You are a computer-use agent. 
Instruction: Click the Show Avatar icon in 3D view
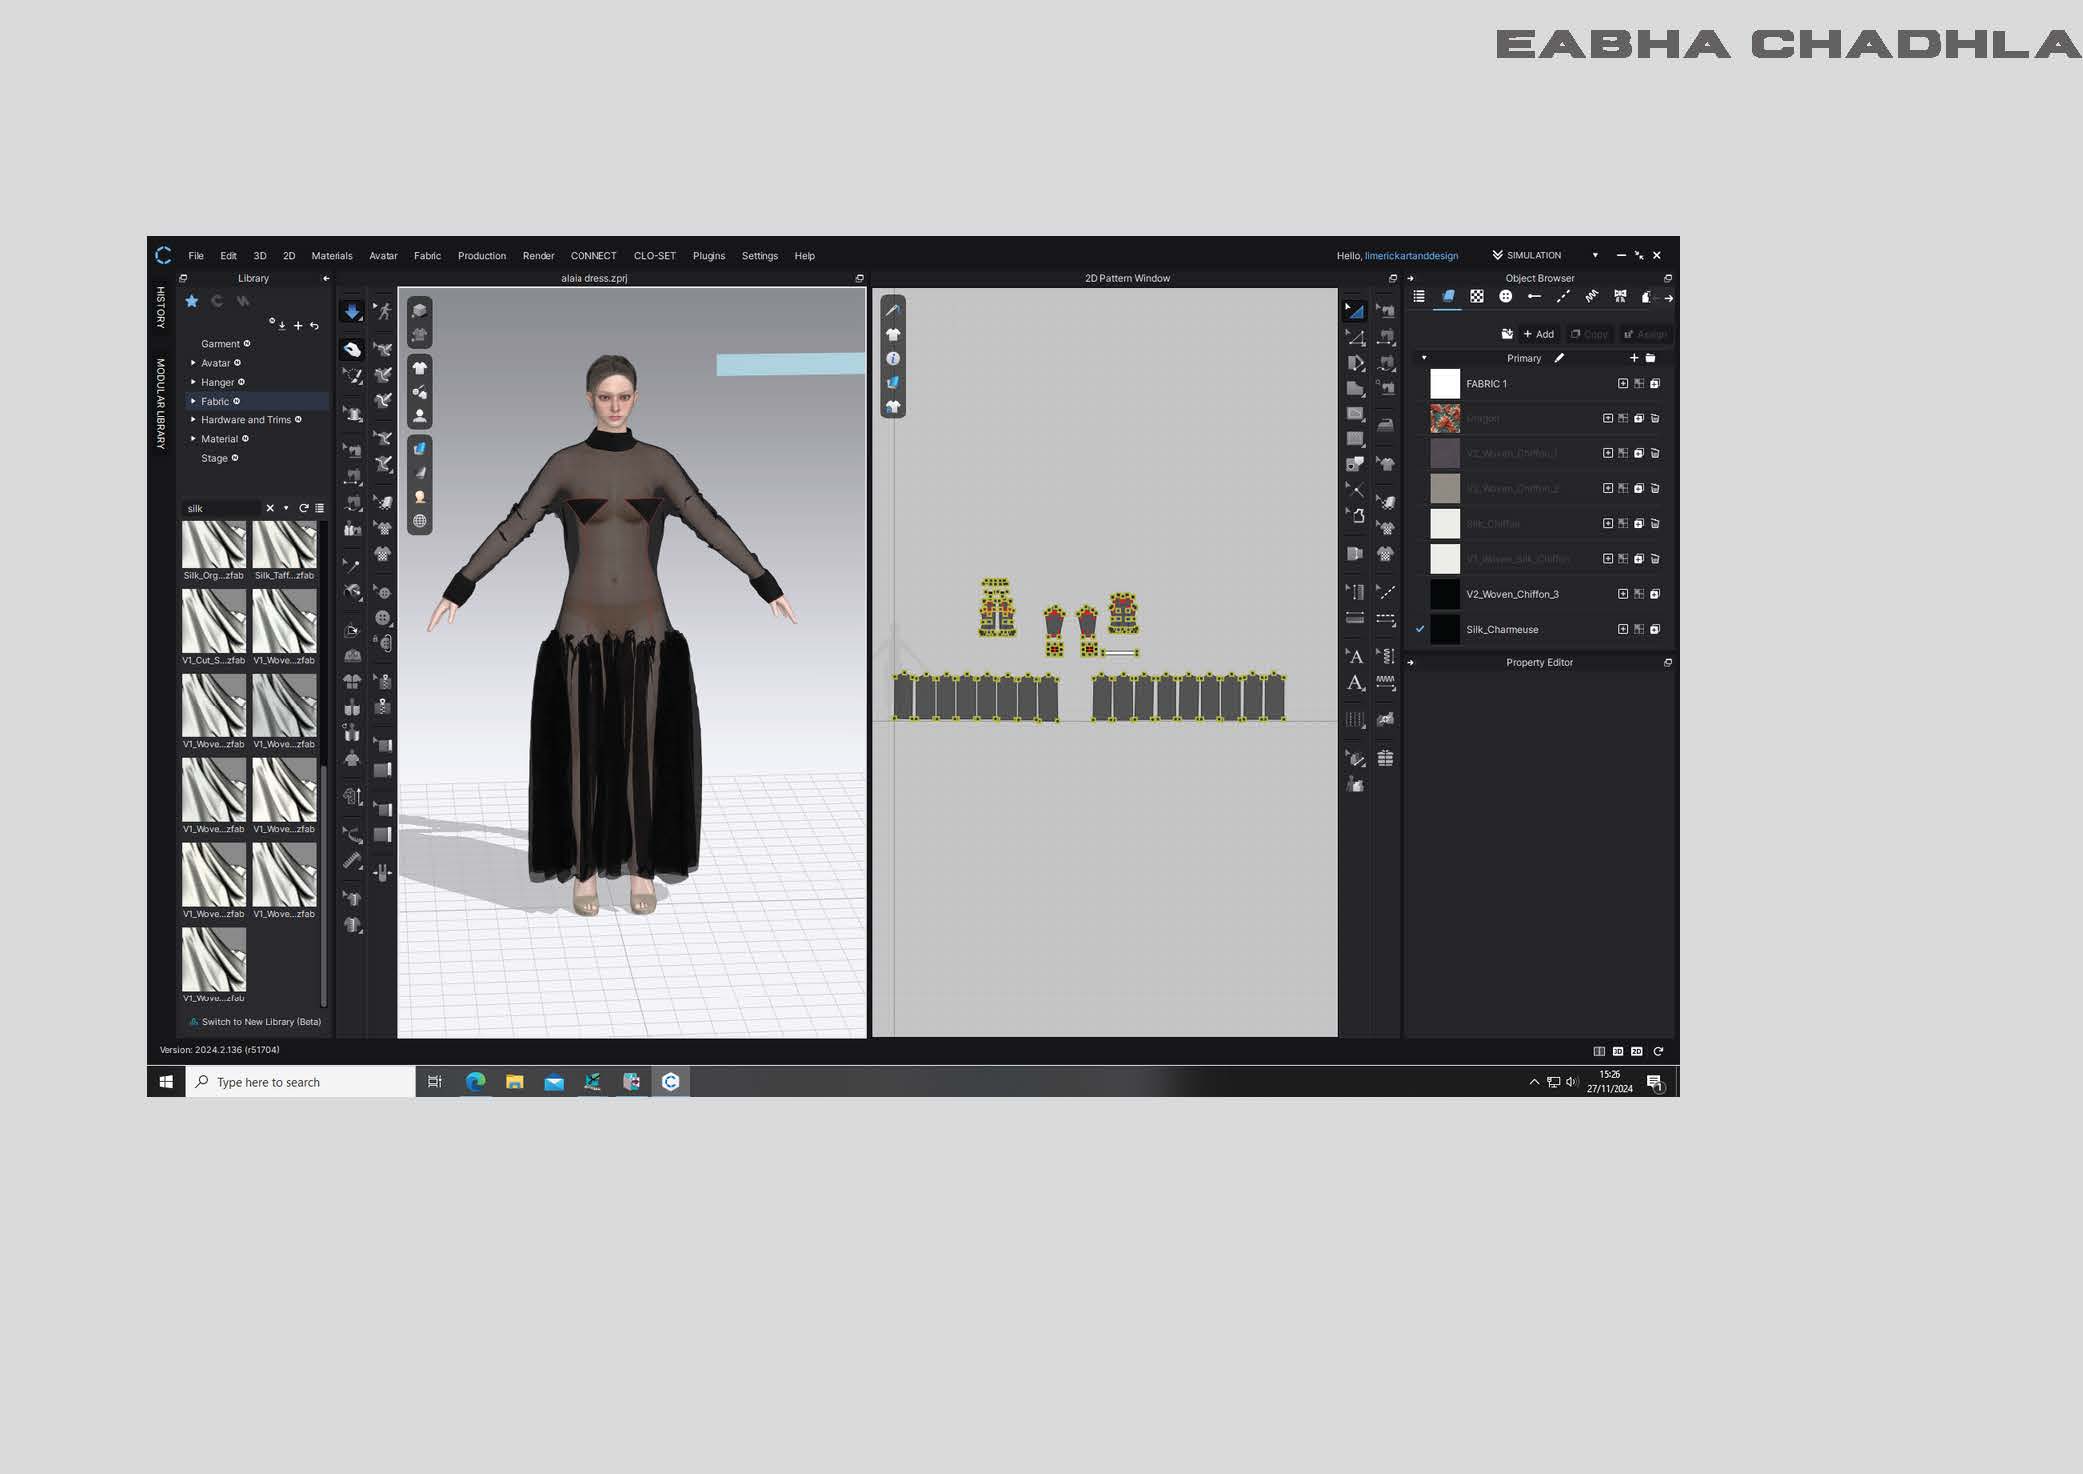[x=420, y=415]
